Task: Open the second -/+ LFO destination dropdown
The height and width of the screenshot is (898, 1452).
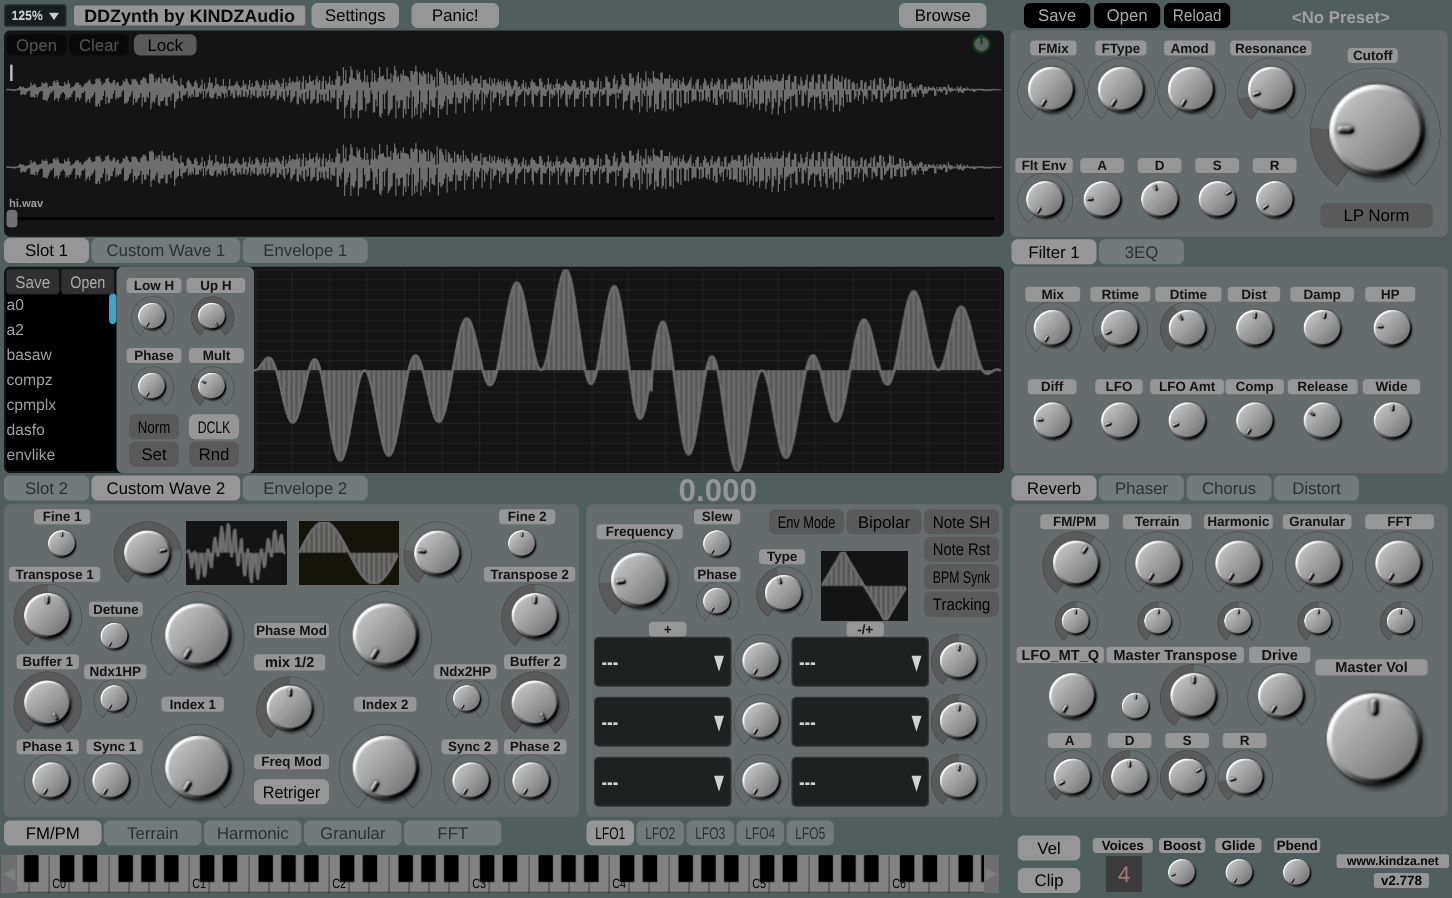Action: click(x=860, y=722)
